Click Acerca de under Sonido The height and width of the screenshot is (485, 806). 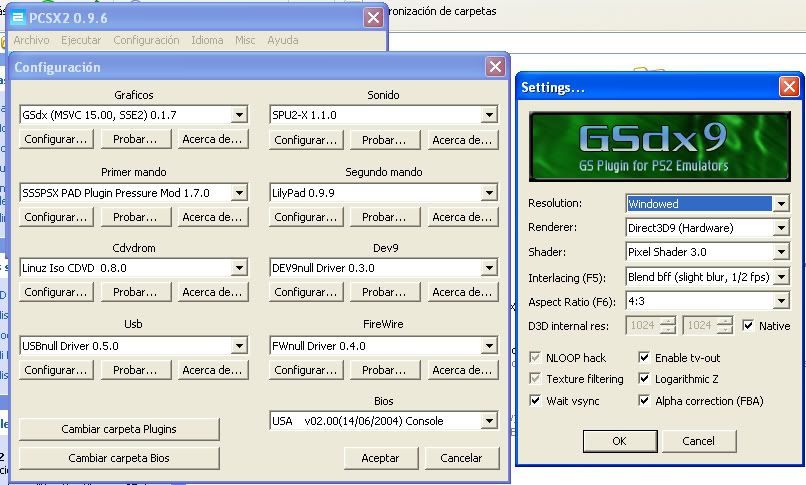pos(463,140)
